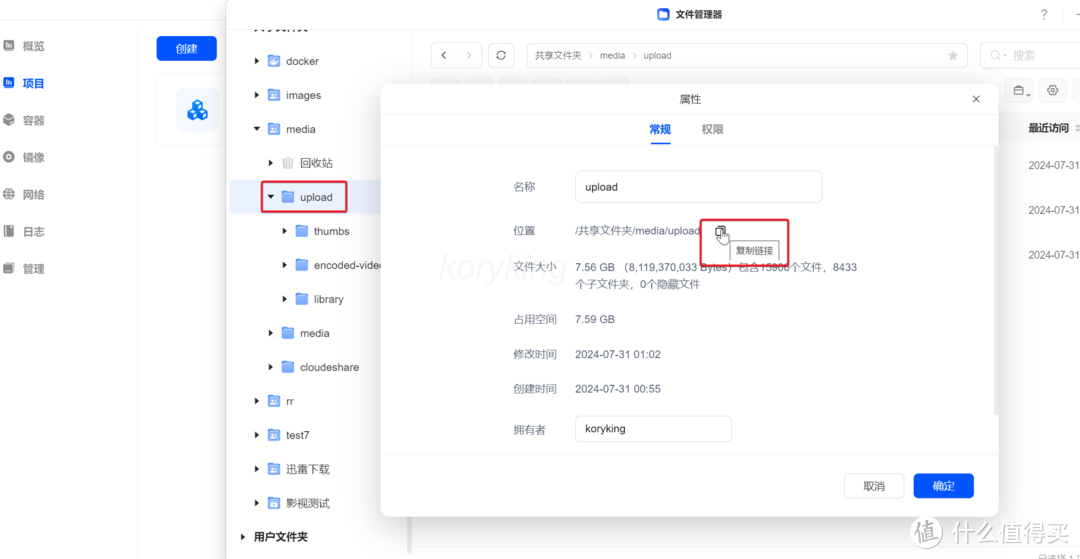Image resolution: width=1080 pixels, height=559 pixels.
Task: Click the 确定 button
Action: click(x=943, y=486)
